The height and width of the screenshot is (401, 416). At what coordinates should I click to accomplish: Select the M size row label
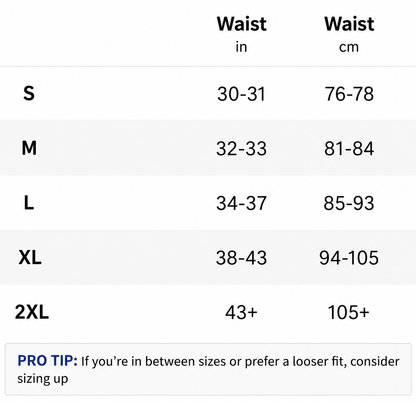pos(29,148)
